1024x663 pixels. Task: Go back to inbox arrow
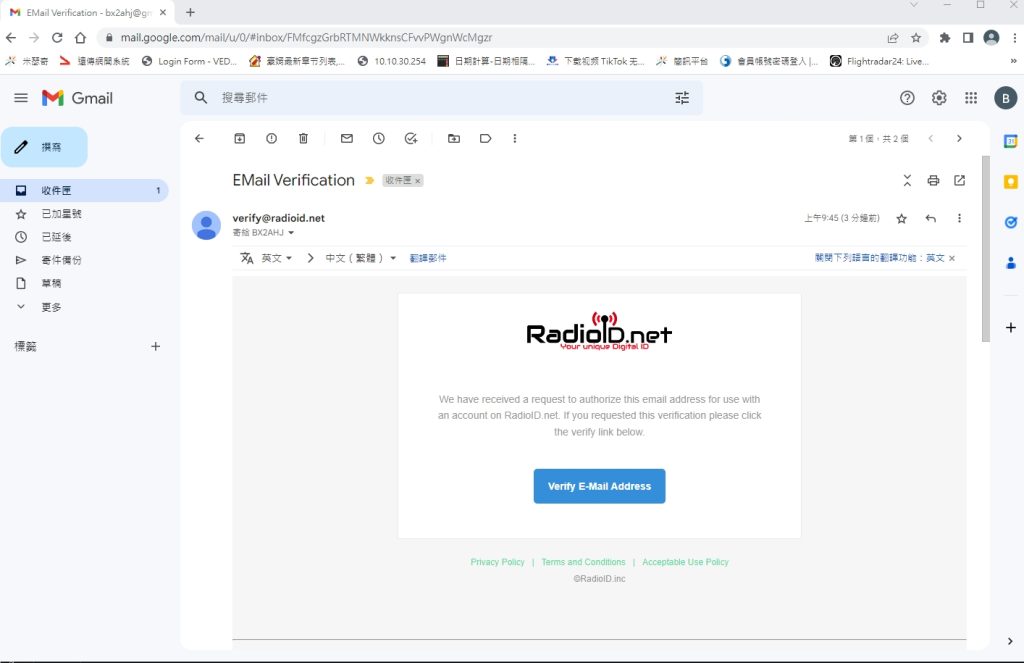coord(199,138)
